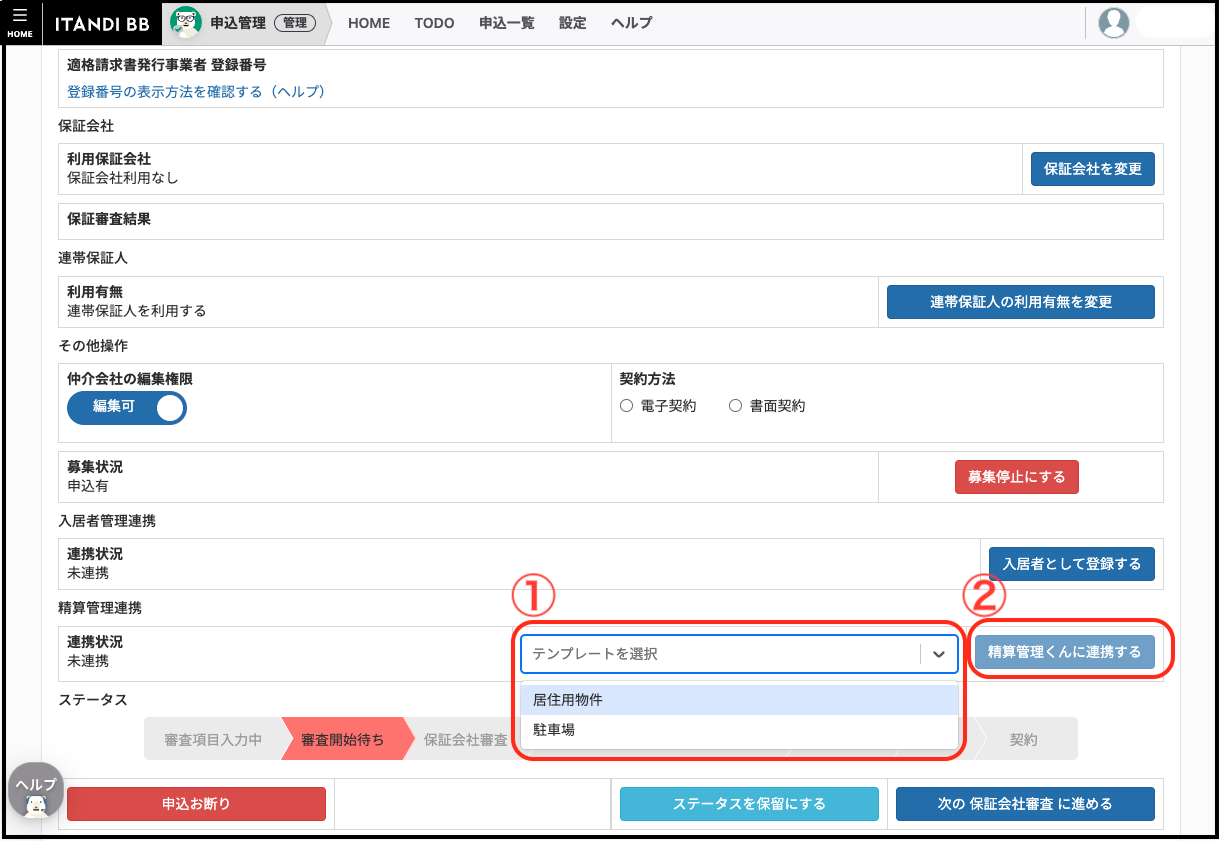
Task: Click 精算管理くんに連携する button
Action: tap(1064, 652)
